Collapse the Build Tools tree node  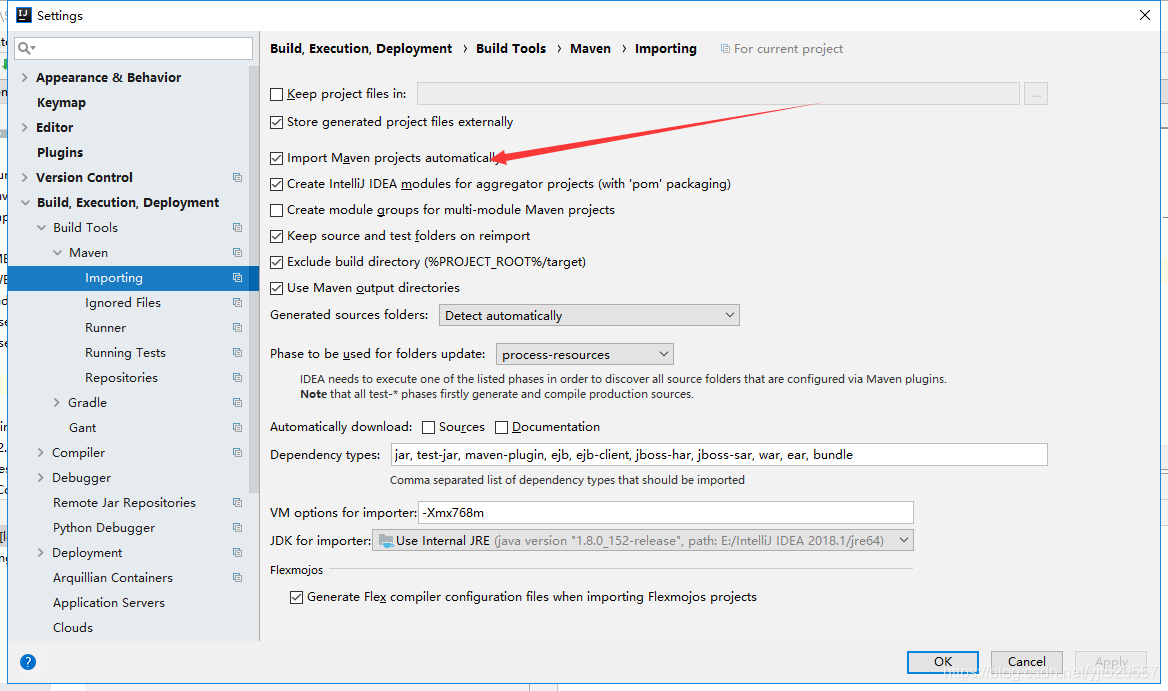[x=42, y=227]
